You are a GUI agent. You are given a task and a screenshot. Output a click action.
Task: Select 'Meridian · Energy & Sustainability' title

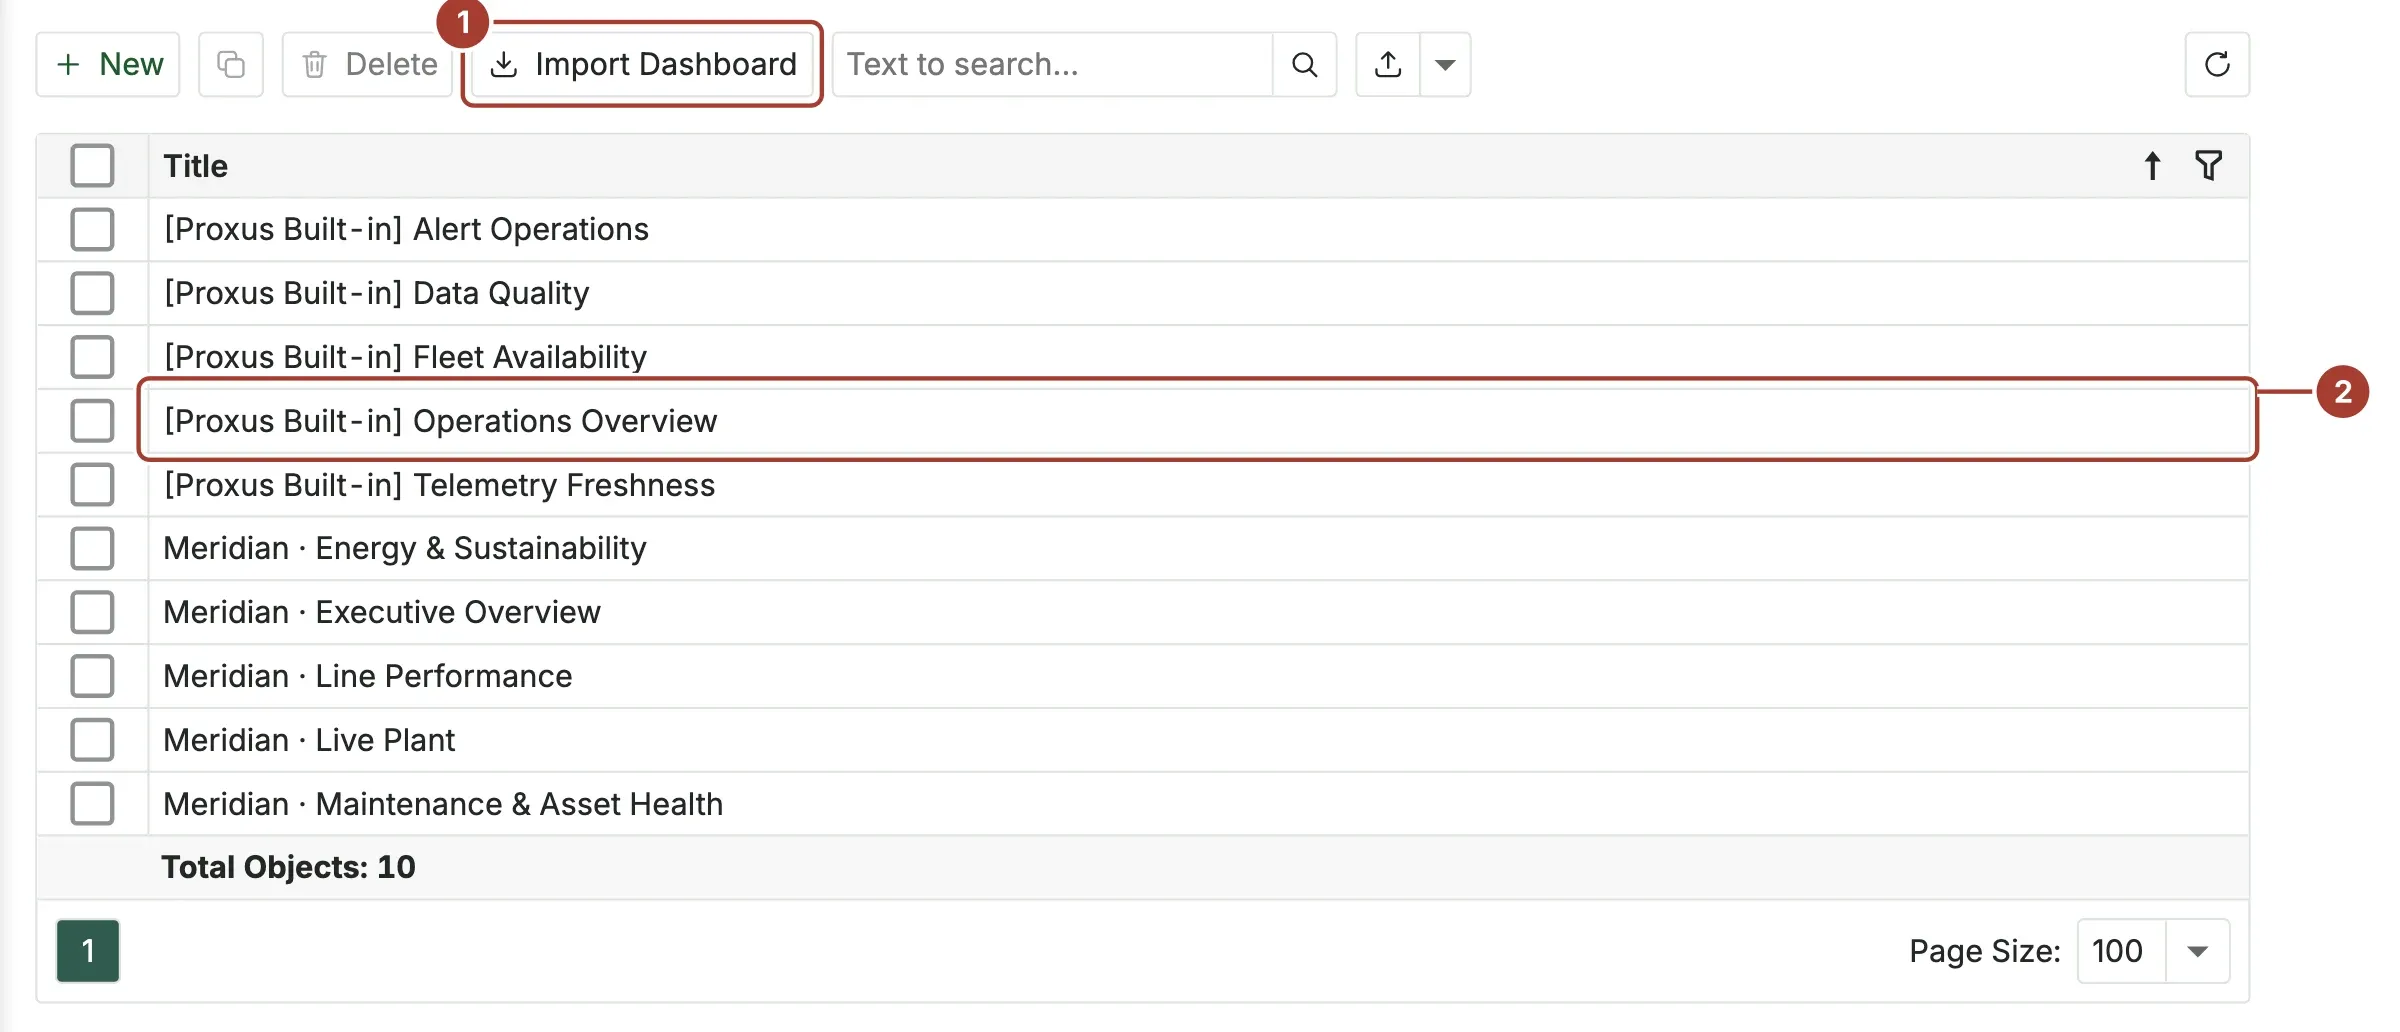(405, 549)
